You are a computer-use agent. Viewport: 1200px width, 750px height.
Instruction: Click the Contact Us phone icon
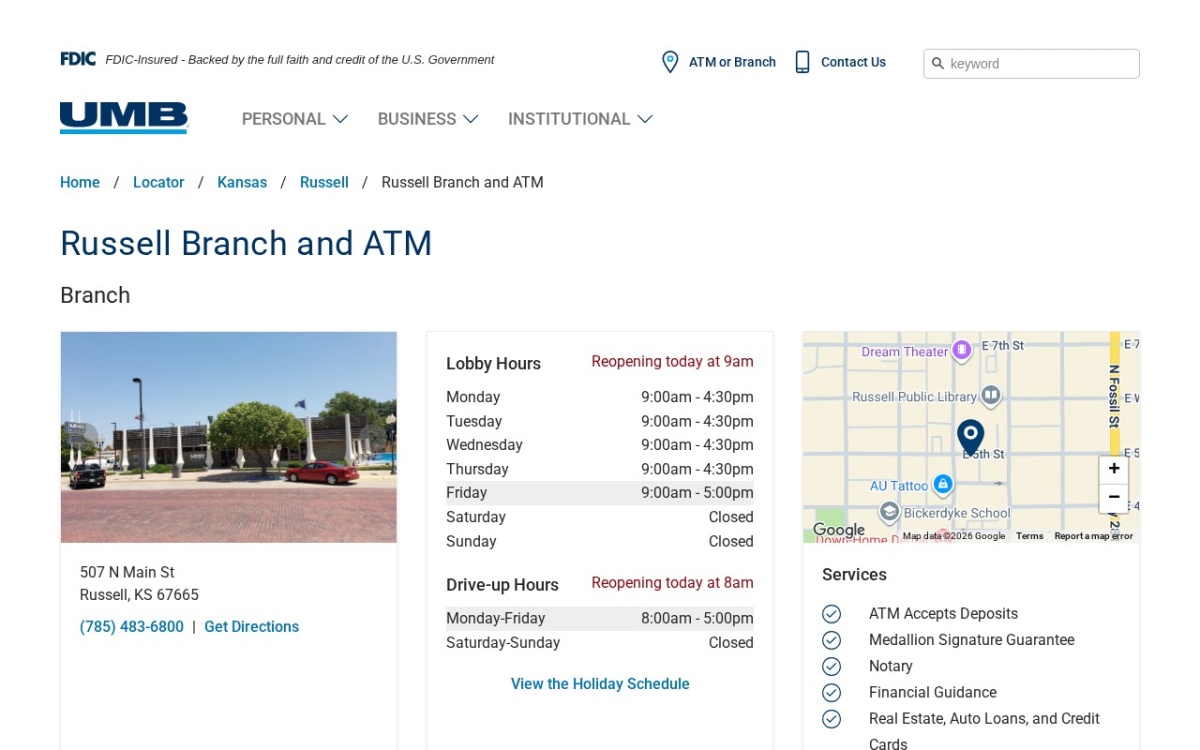pos(802,62)
